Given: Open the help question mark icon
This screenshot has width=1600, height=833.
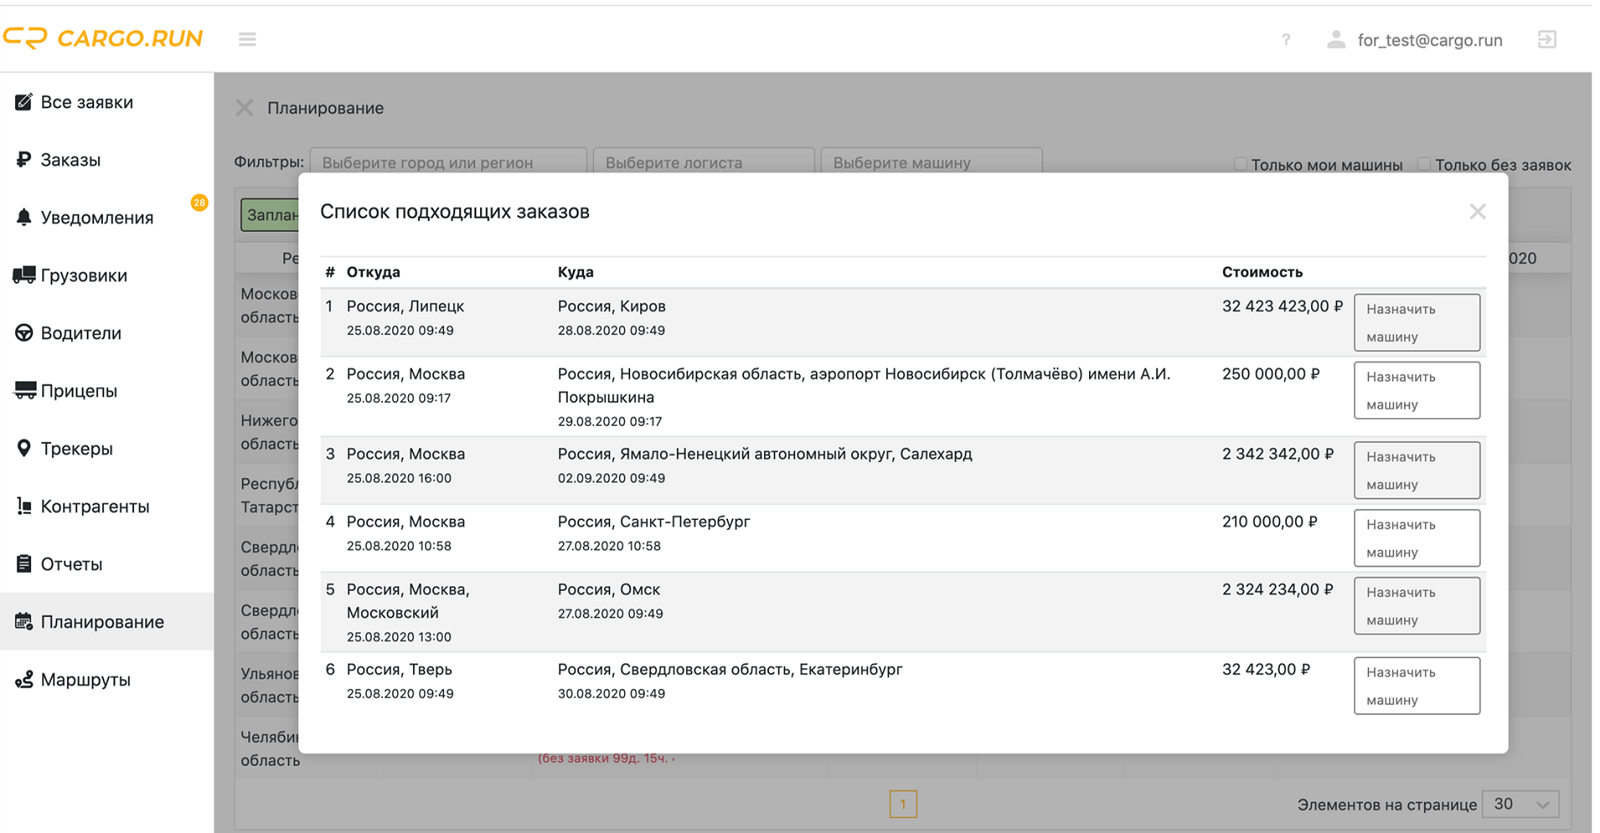Looking at the screenshot, I should tap(1286, 40).
